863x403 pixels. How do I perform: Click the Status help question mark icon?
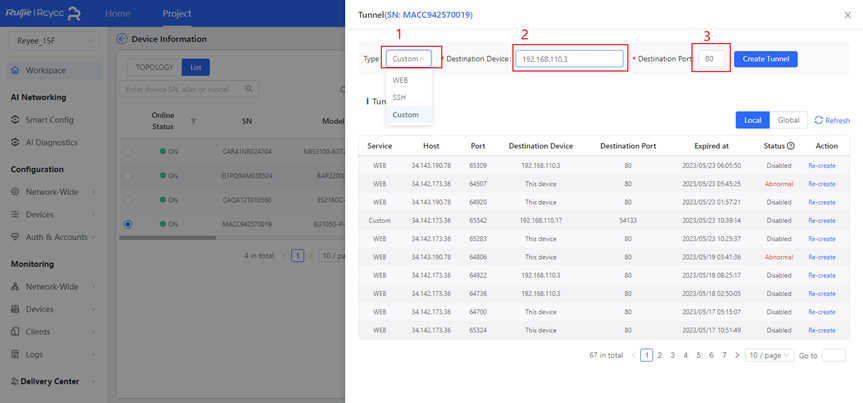pos(791,146)
